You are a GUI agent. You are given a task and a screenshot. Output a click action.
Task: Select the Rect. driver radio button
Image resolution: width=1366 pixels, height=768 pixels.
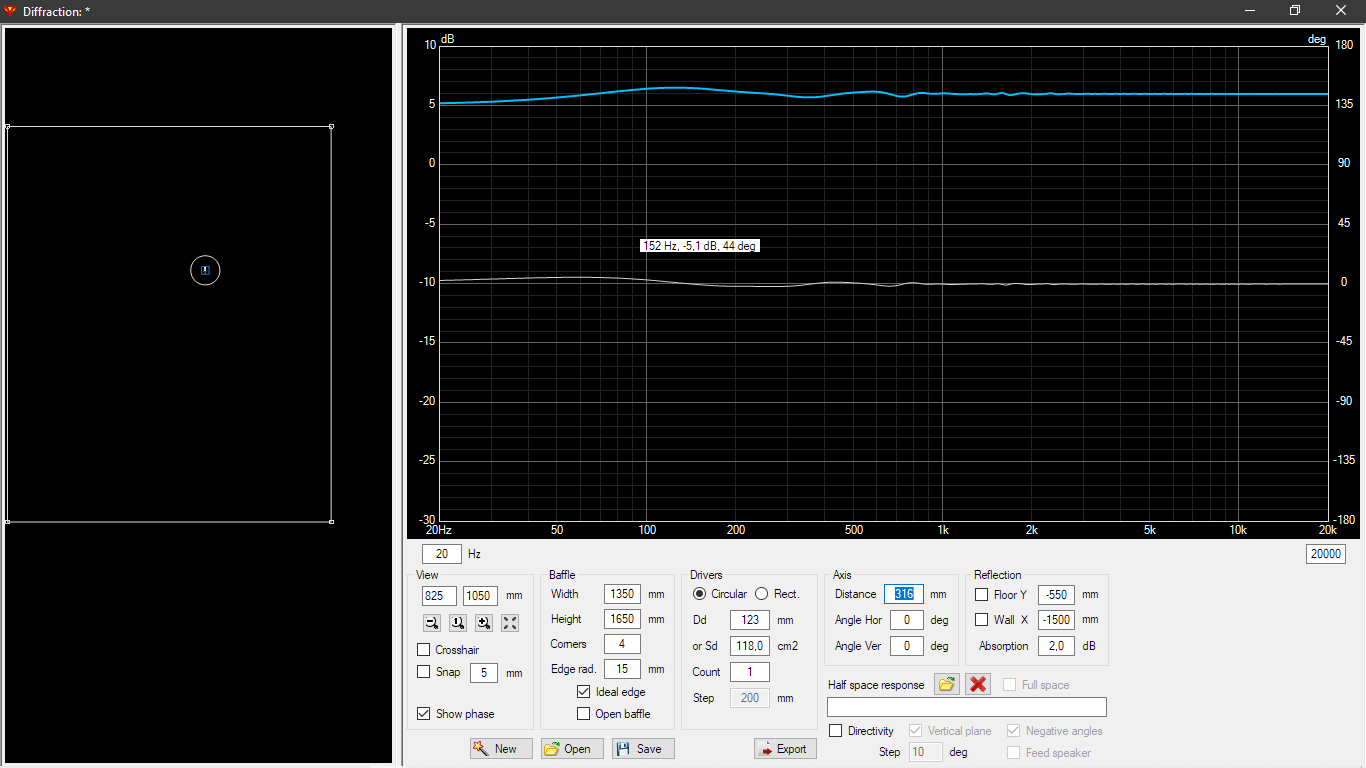[762, 594]
